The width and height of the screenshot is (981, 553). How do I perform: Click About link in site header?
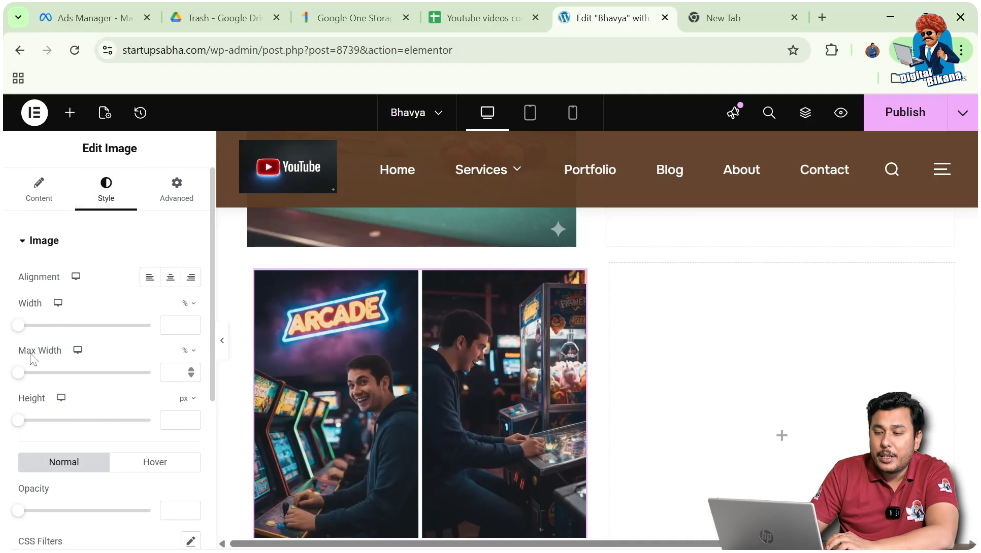click(741, 170)
